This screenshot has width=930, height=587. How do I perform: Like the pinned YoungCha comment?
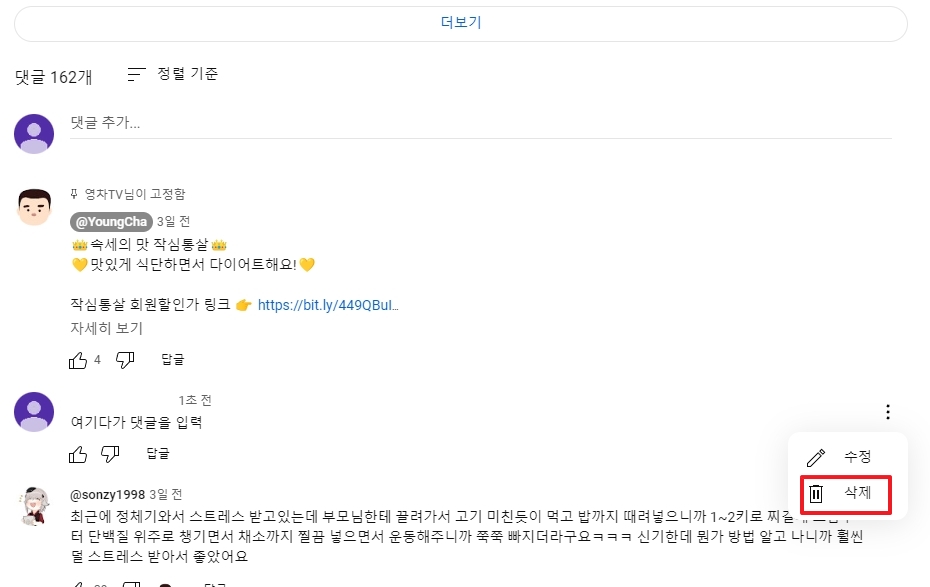point(78,360)
